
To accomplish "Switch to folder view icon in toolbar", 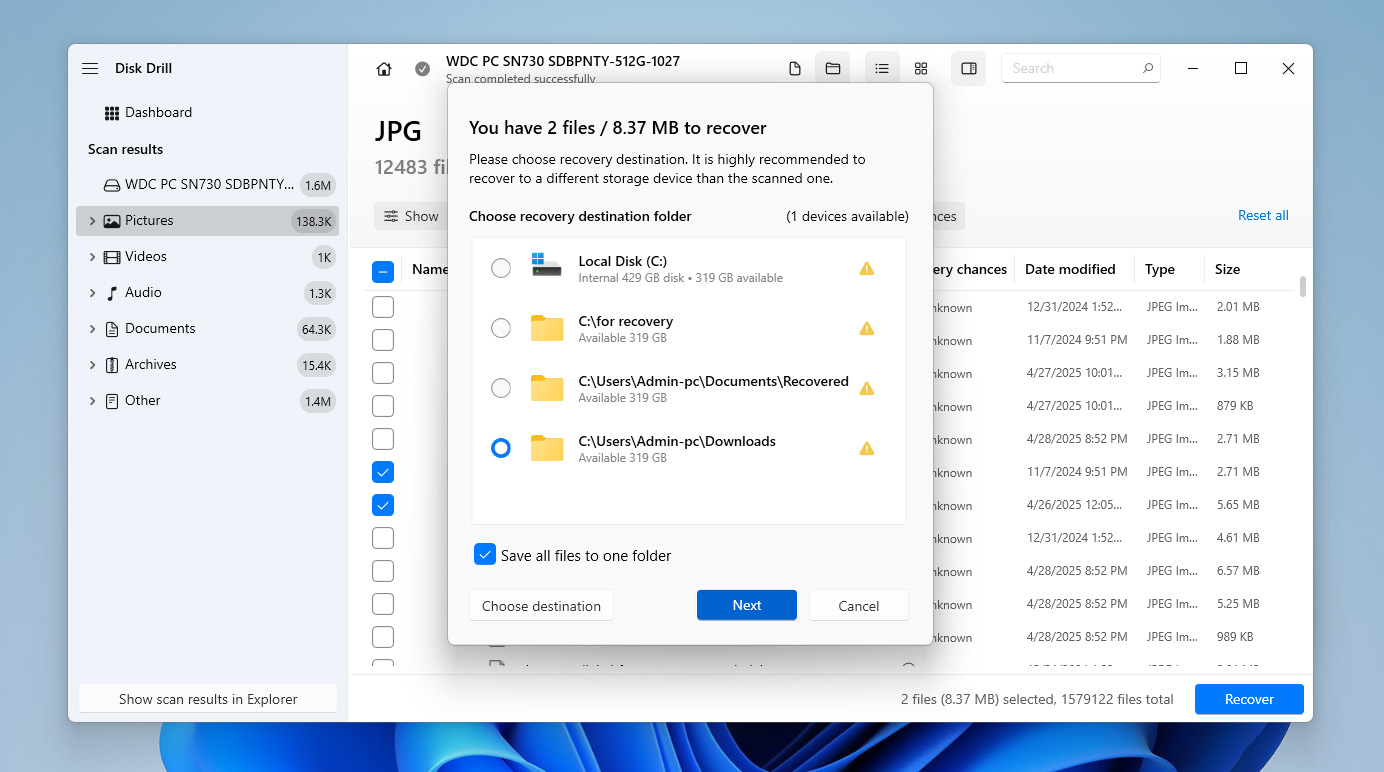I will coord(832,68).
